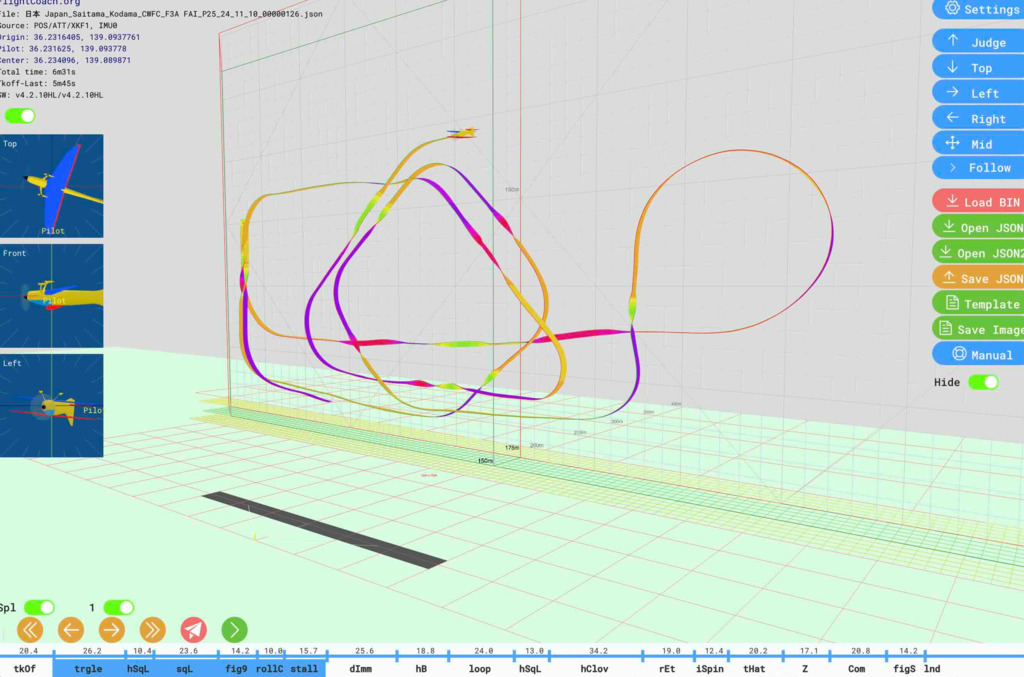The image size is (1024, 677).
Task: Click the Origin coordinates 36.2316405 line
Action: point(70,37)
